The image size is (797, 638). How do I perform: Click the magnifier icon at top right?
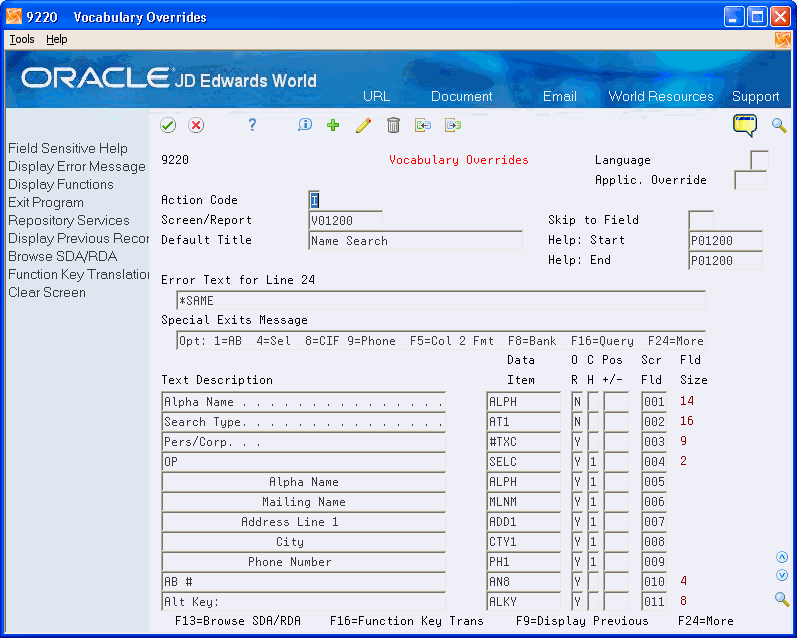point(779,125)
